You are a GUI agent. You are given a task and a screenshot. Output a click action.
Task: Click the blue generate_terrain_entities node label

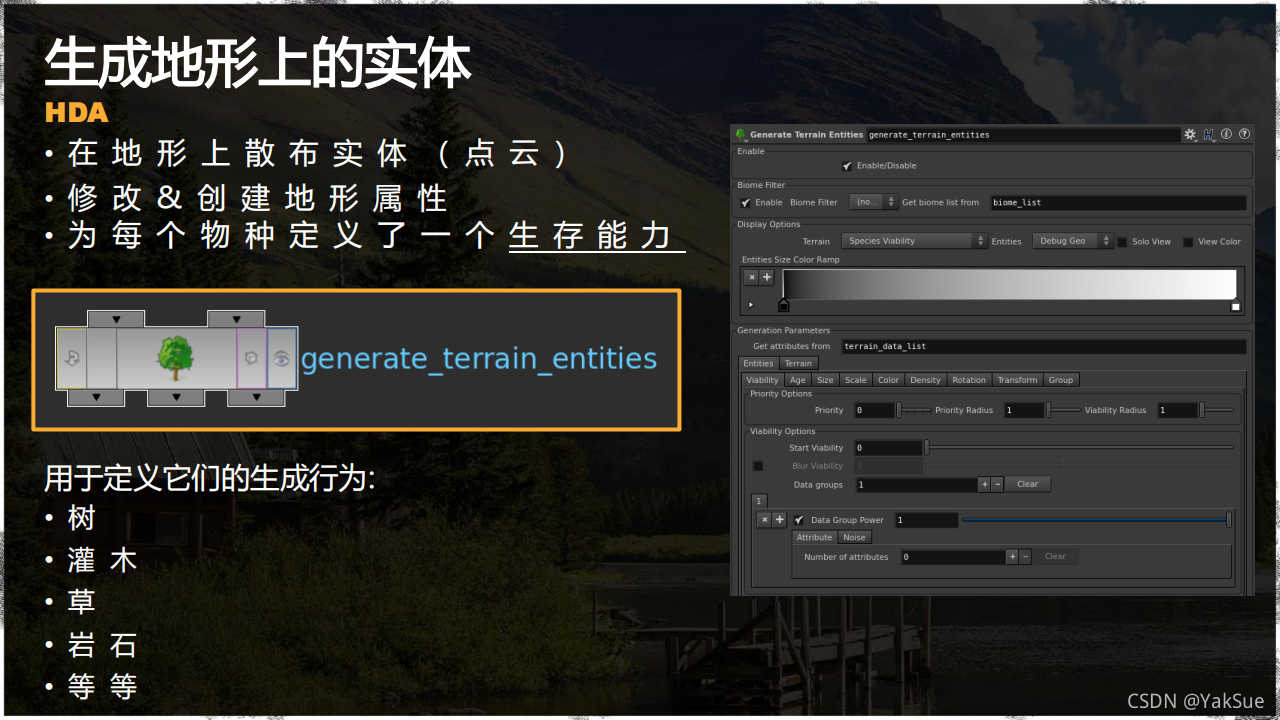click(479, 358)
